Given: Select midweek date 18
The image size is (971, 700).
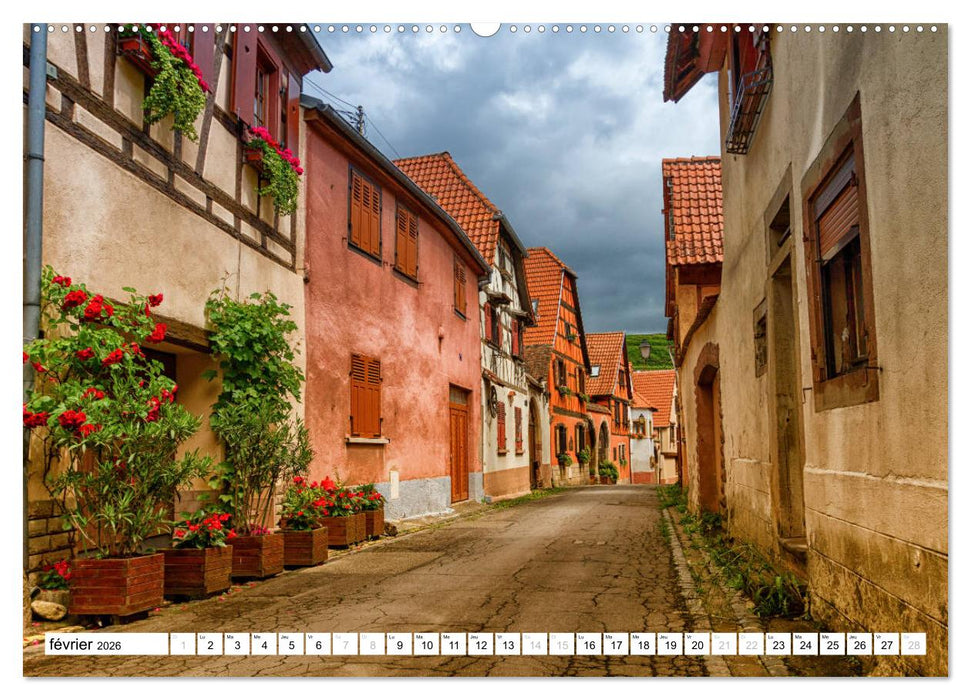Looking at the screenshot, I should pyautogui.click(x=641, y=648).
